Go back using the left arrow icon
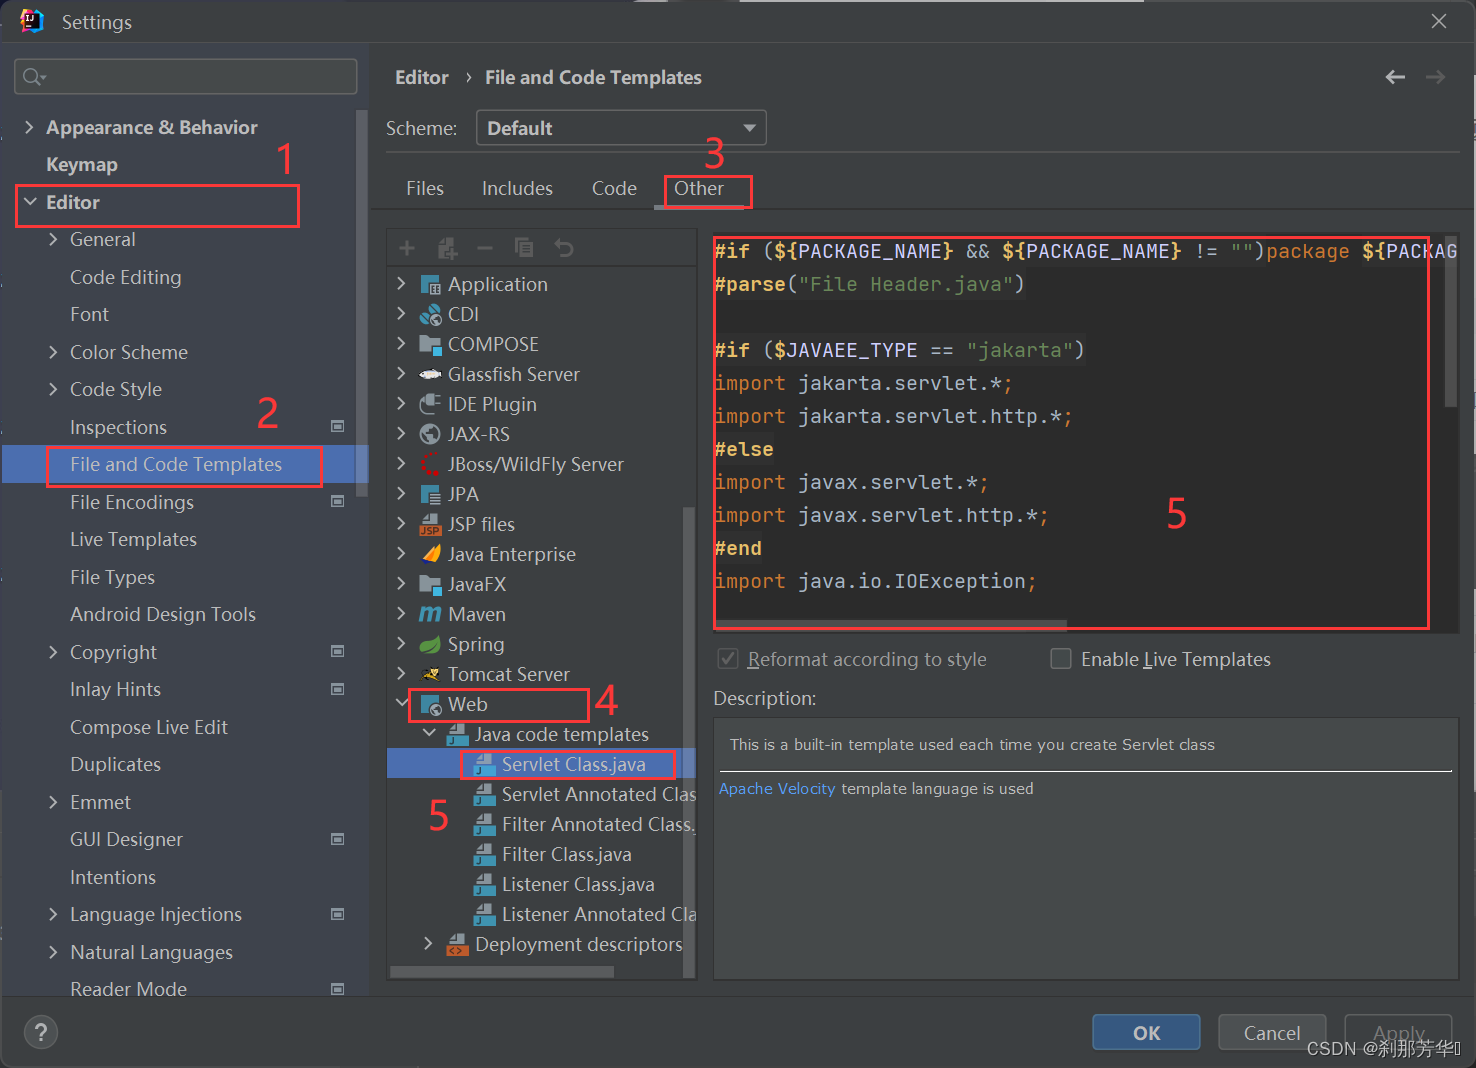This screenshot has width=1476, height=1068. (1395, 77)
